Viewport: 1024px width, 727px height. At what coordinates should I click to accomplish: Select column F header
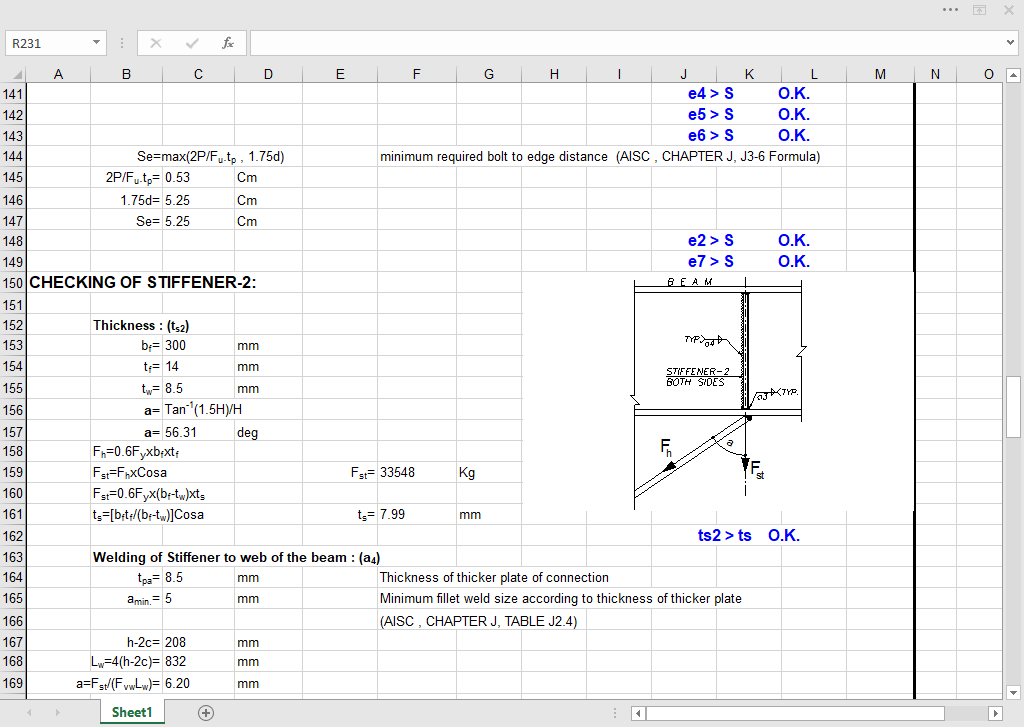[x=416, y=74]
